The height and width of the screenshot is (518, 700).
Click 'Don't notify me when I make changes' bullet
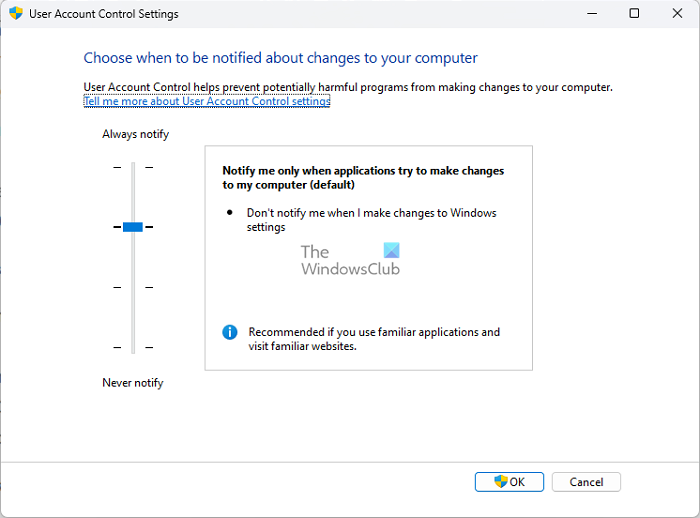[371, 220]
